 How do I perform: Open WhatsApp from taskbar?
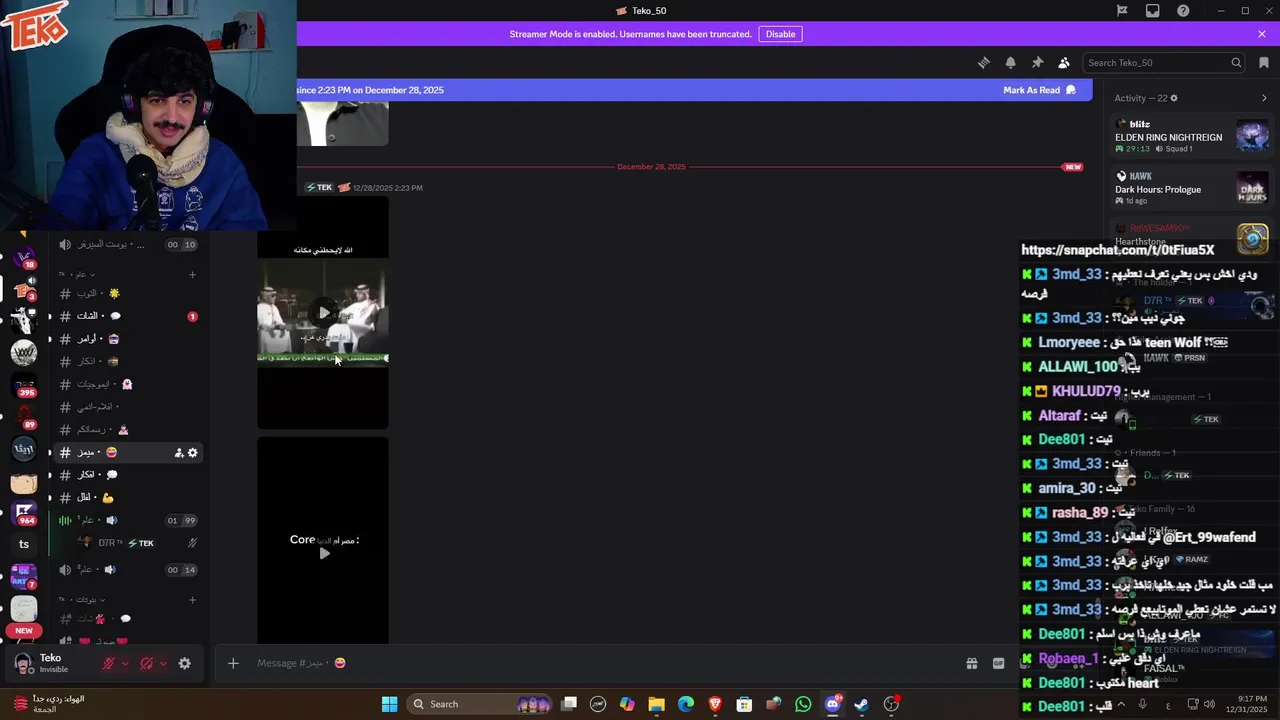coord(803,704)
